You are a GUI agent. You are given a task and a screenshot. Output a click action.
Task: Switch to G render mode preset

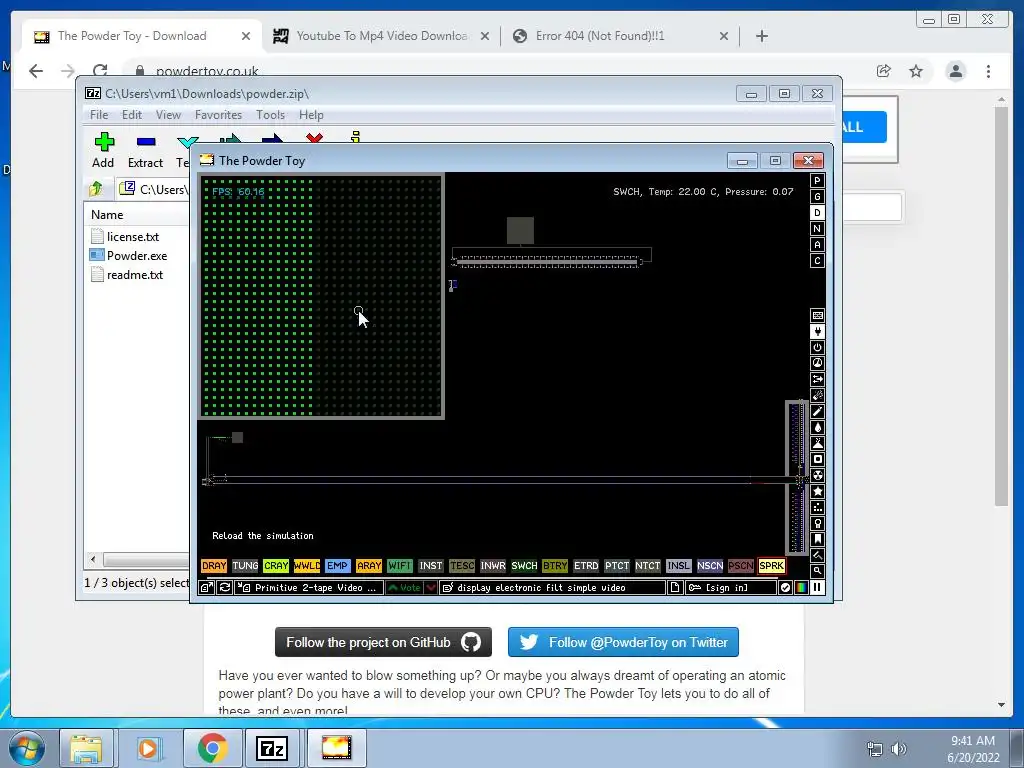pyautogui.click(x=817, y=197)
